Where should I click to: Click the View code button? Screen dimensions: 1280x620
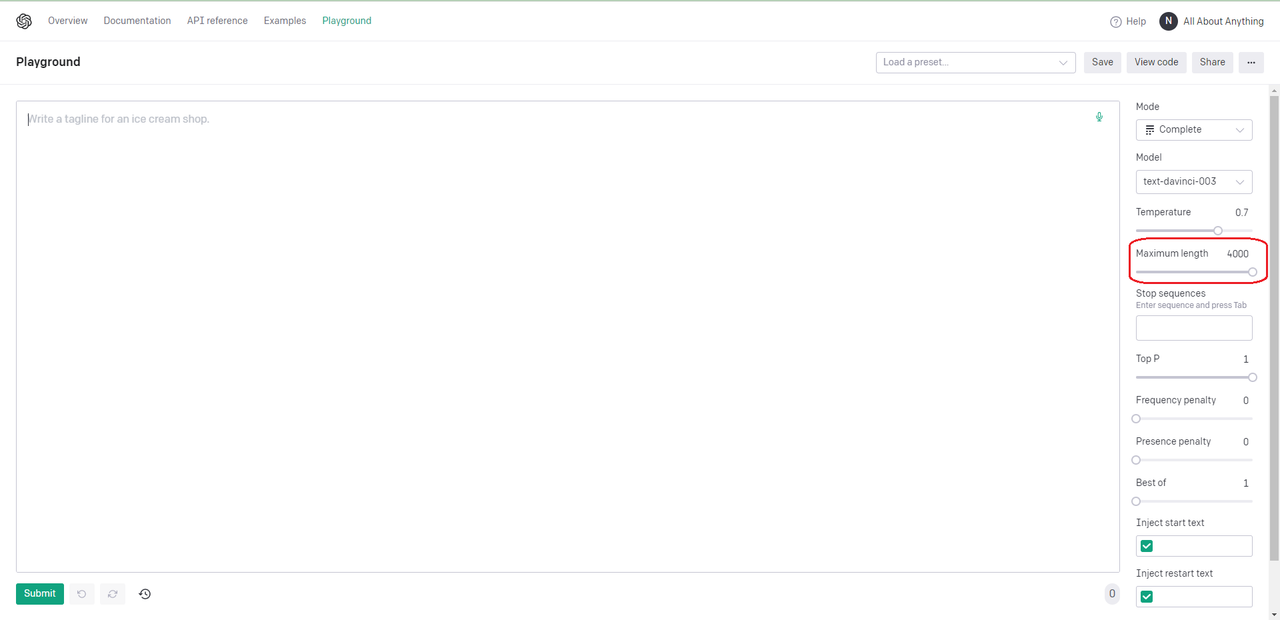click(1156, 62)
